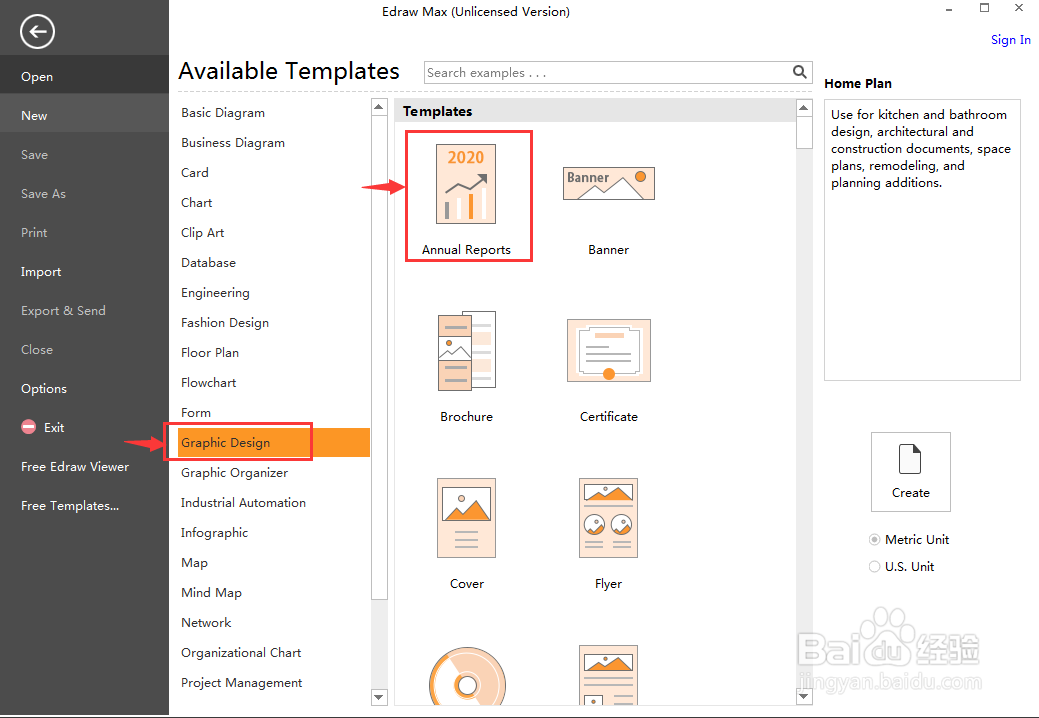Click the search magnifier icon

(800, 72)
